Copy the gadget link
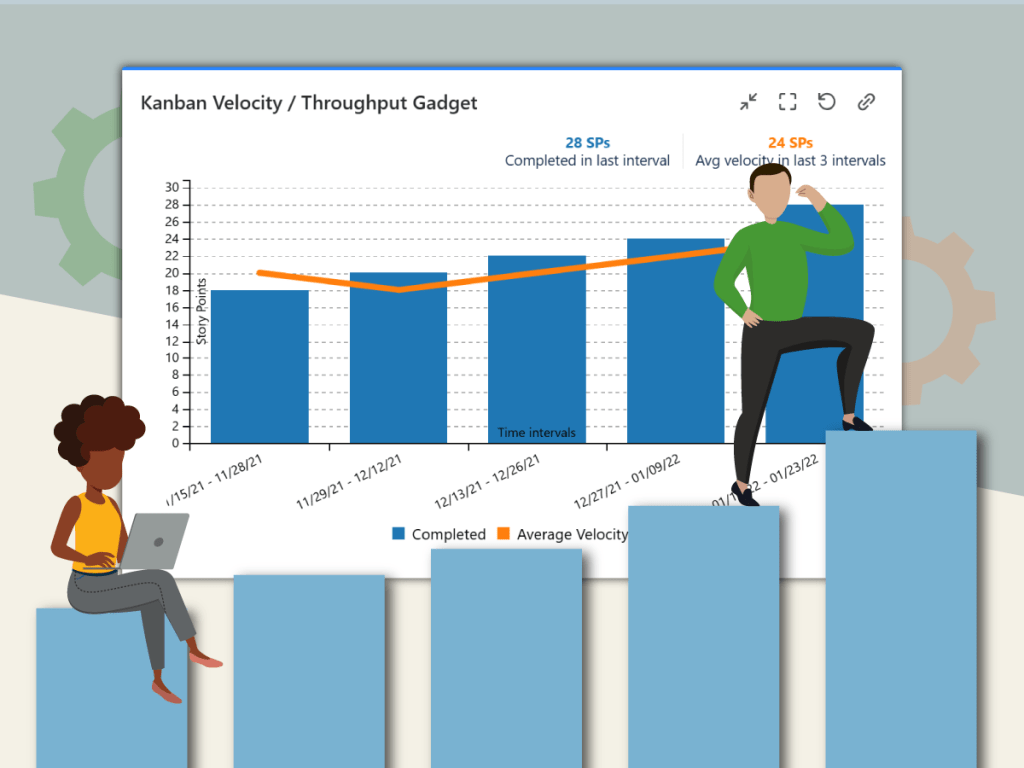Viewport: 1024px width, 768px height. 866,101
